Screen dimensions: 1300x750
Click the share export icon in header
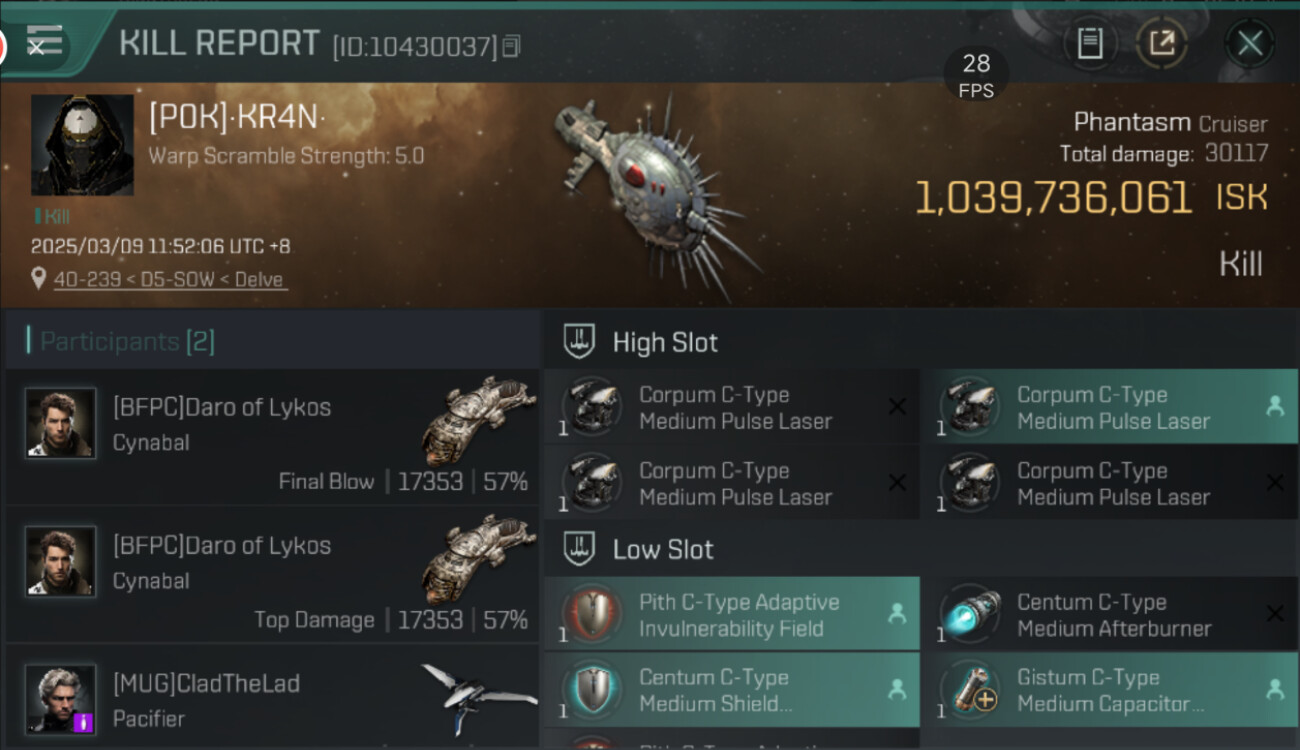click(1161, 43)
